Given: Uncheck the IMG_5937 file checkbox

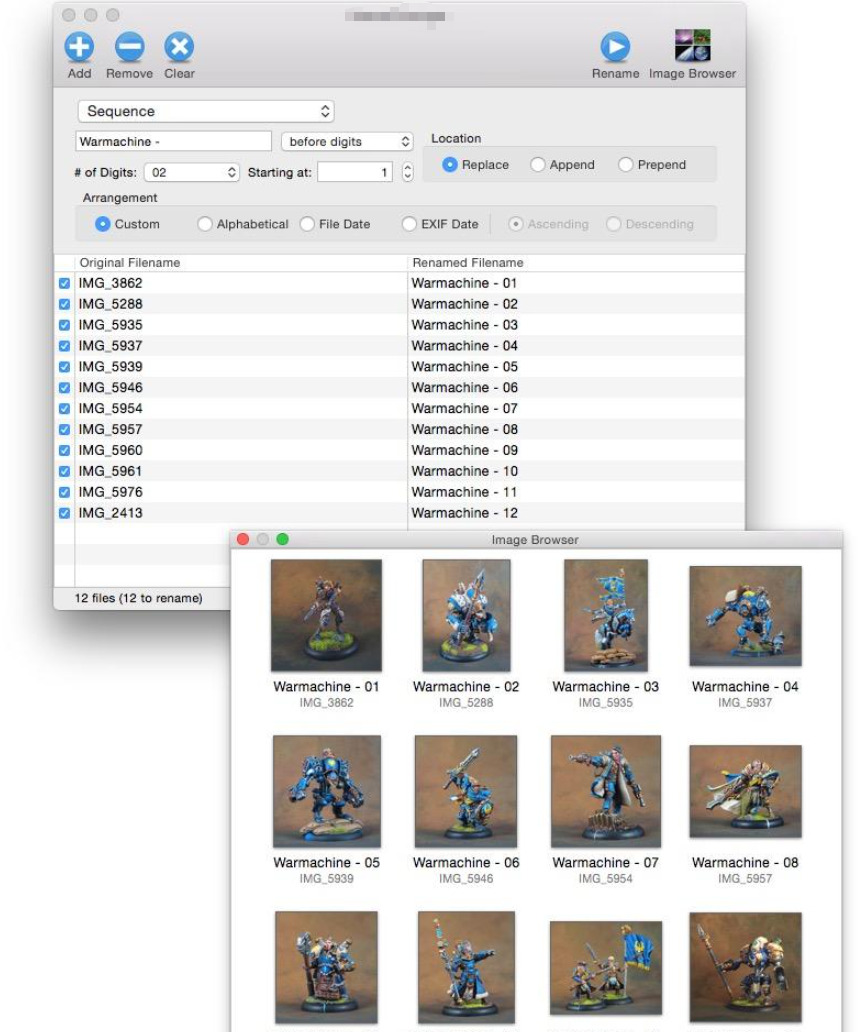Looking at the screenshot, I should click(x=64, y=346).
